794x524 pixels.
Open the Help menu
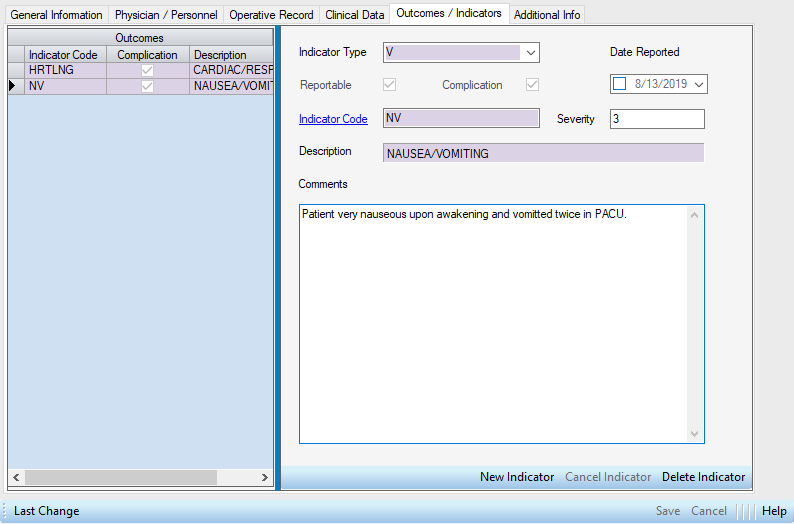(x=774, y=511)
